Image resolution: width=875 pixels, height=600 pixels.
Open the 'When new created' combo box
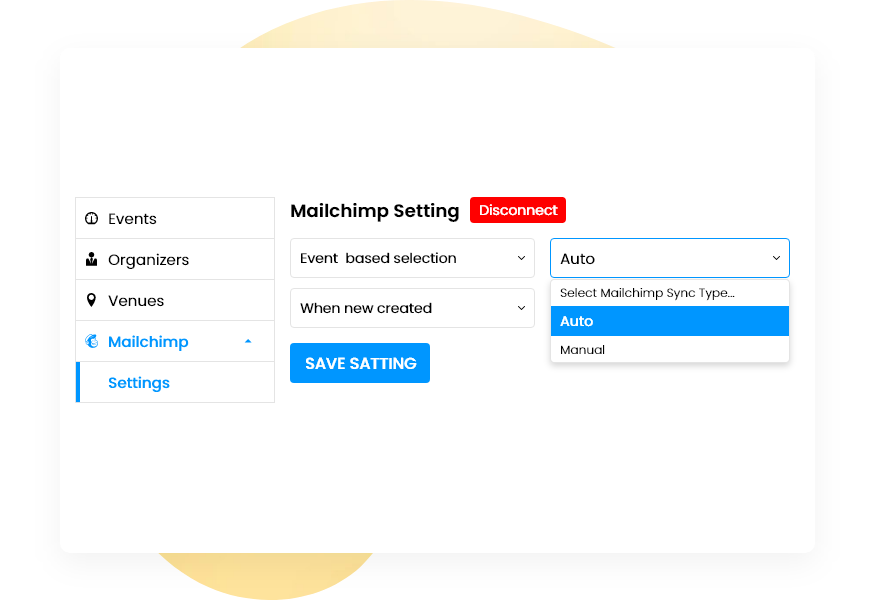coord(412,308)
